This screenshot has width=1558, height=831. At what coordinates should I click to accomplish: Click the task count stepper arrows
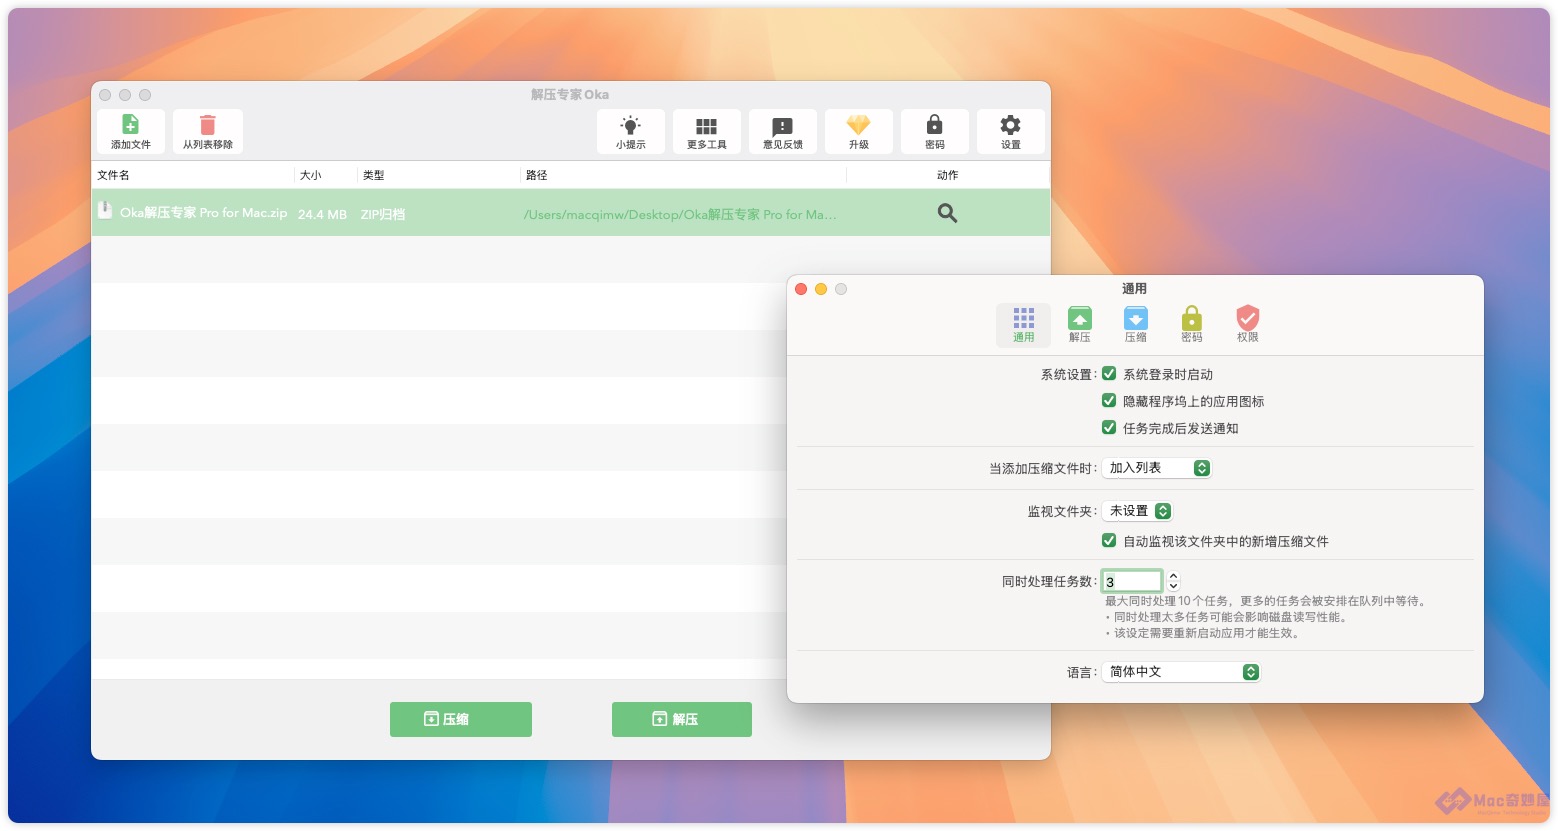point(1173,581)
